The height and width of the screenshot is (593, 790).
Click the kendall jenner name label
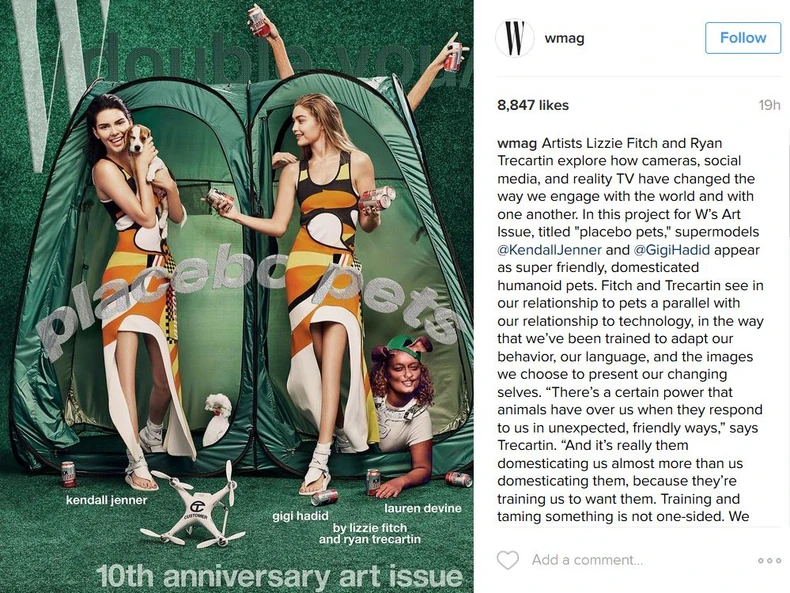tap(107, 500)
